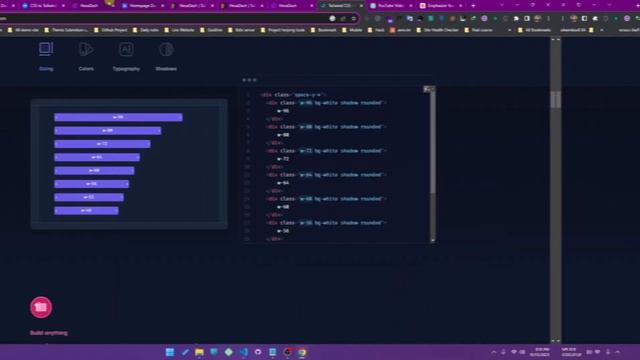This screenshot has width=640, height=360.
Task: Close the Tailwind CSS browser tab
Action: (361, 6)
